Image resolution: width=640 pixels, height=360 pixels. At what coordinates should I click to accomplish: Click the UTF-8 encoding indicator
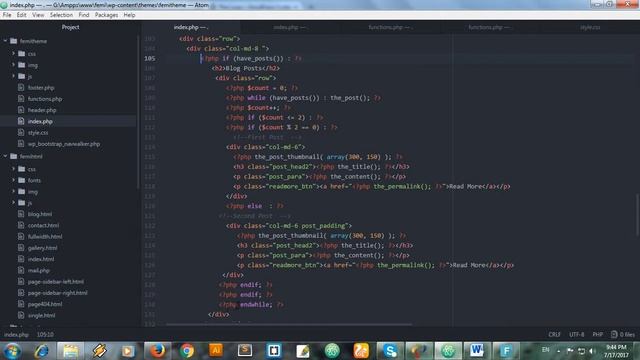pos(576,334)
